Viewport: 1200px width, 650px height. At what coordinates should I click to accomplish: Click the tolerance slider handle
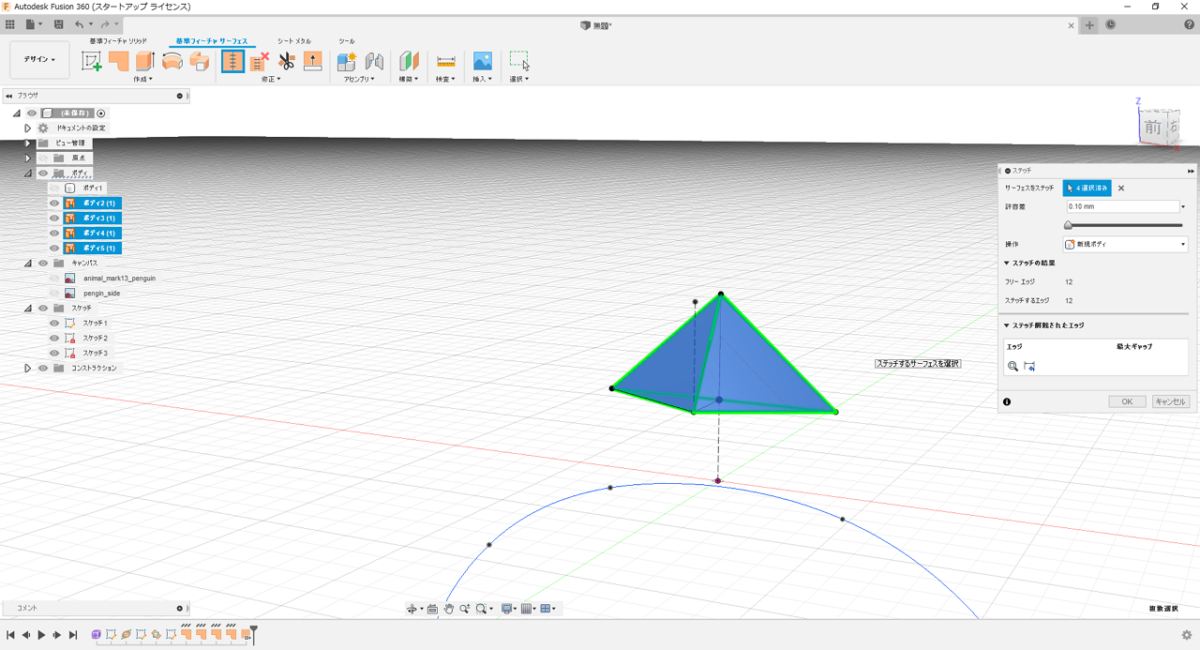coord(1069,225)
